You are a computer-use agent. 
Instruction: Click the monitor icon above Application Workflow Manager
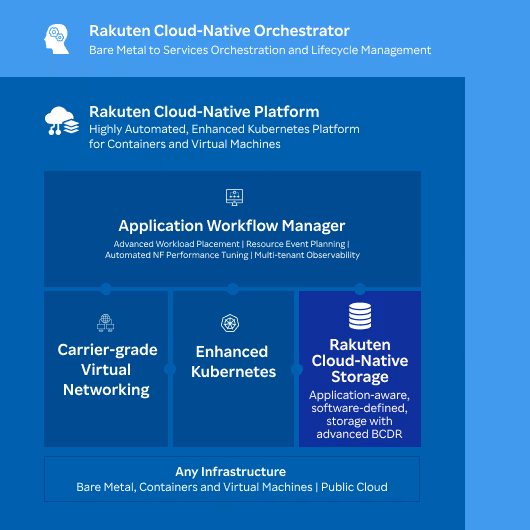pyautogui.click(x=234, y=197)
